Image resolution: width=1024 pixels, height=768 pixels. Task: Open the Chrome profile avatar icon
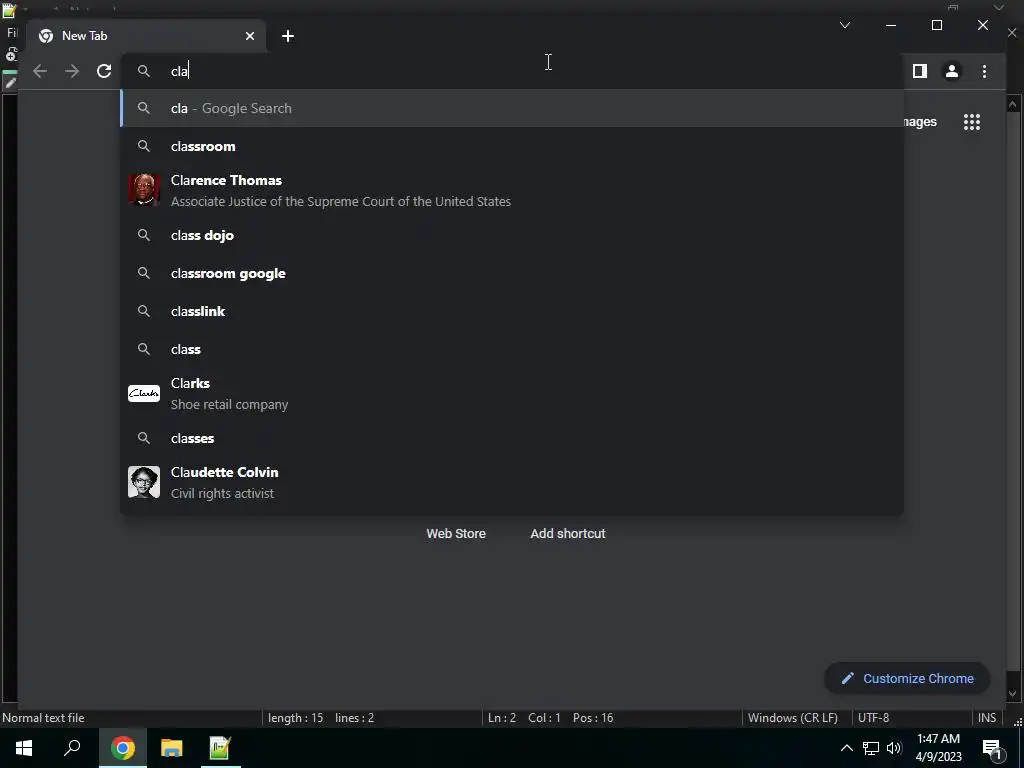click(x=952, y=71)
